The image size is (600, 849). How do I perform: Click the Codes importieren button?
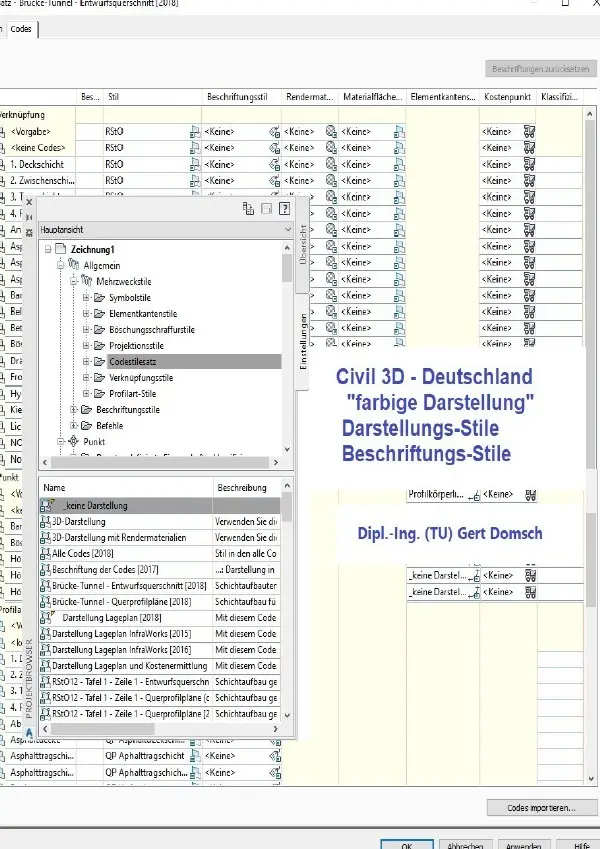[x=542, y=808]
